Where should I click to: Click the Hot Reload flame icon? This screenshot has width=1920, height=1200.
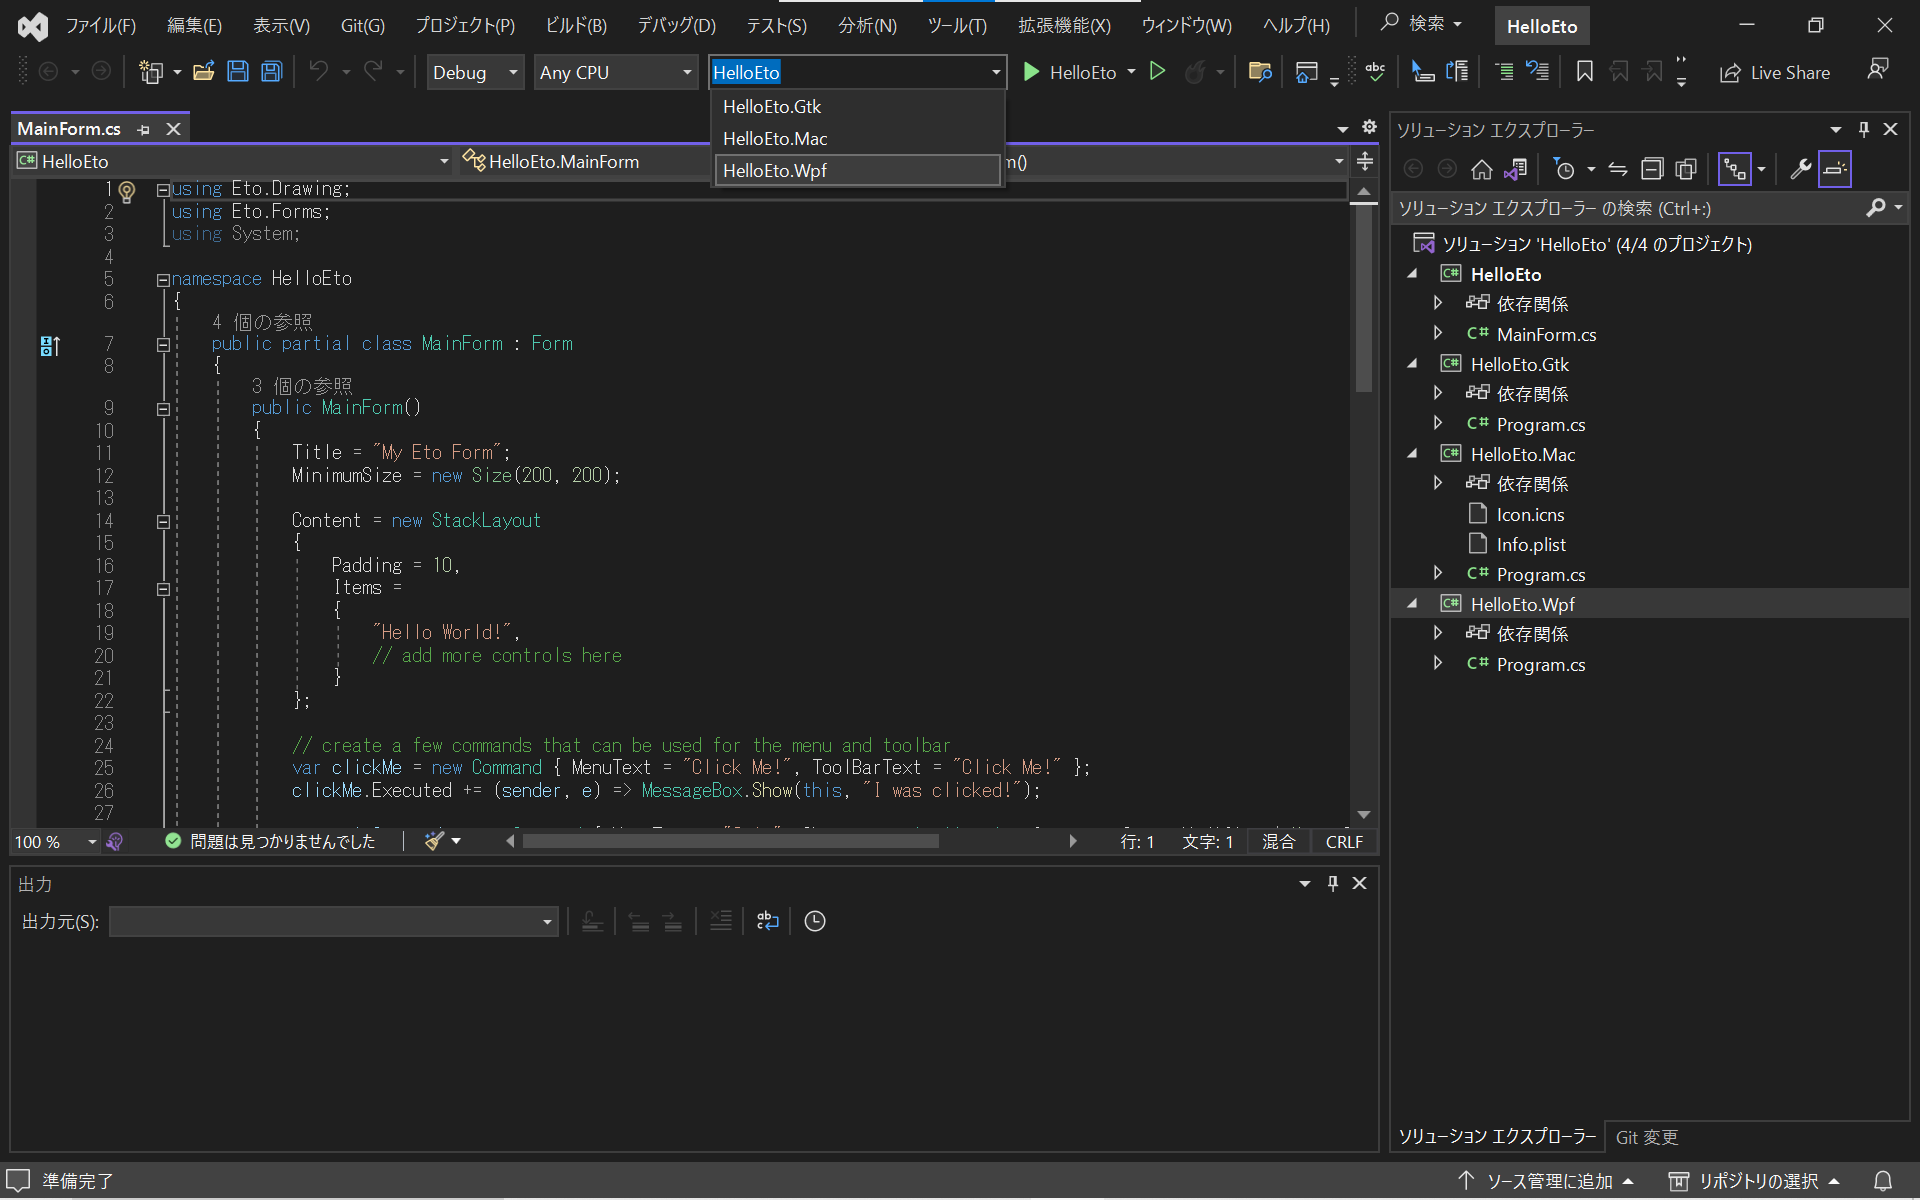coord(1194,72)
